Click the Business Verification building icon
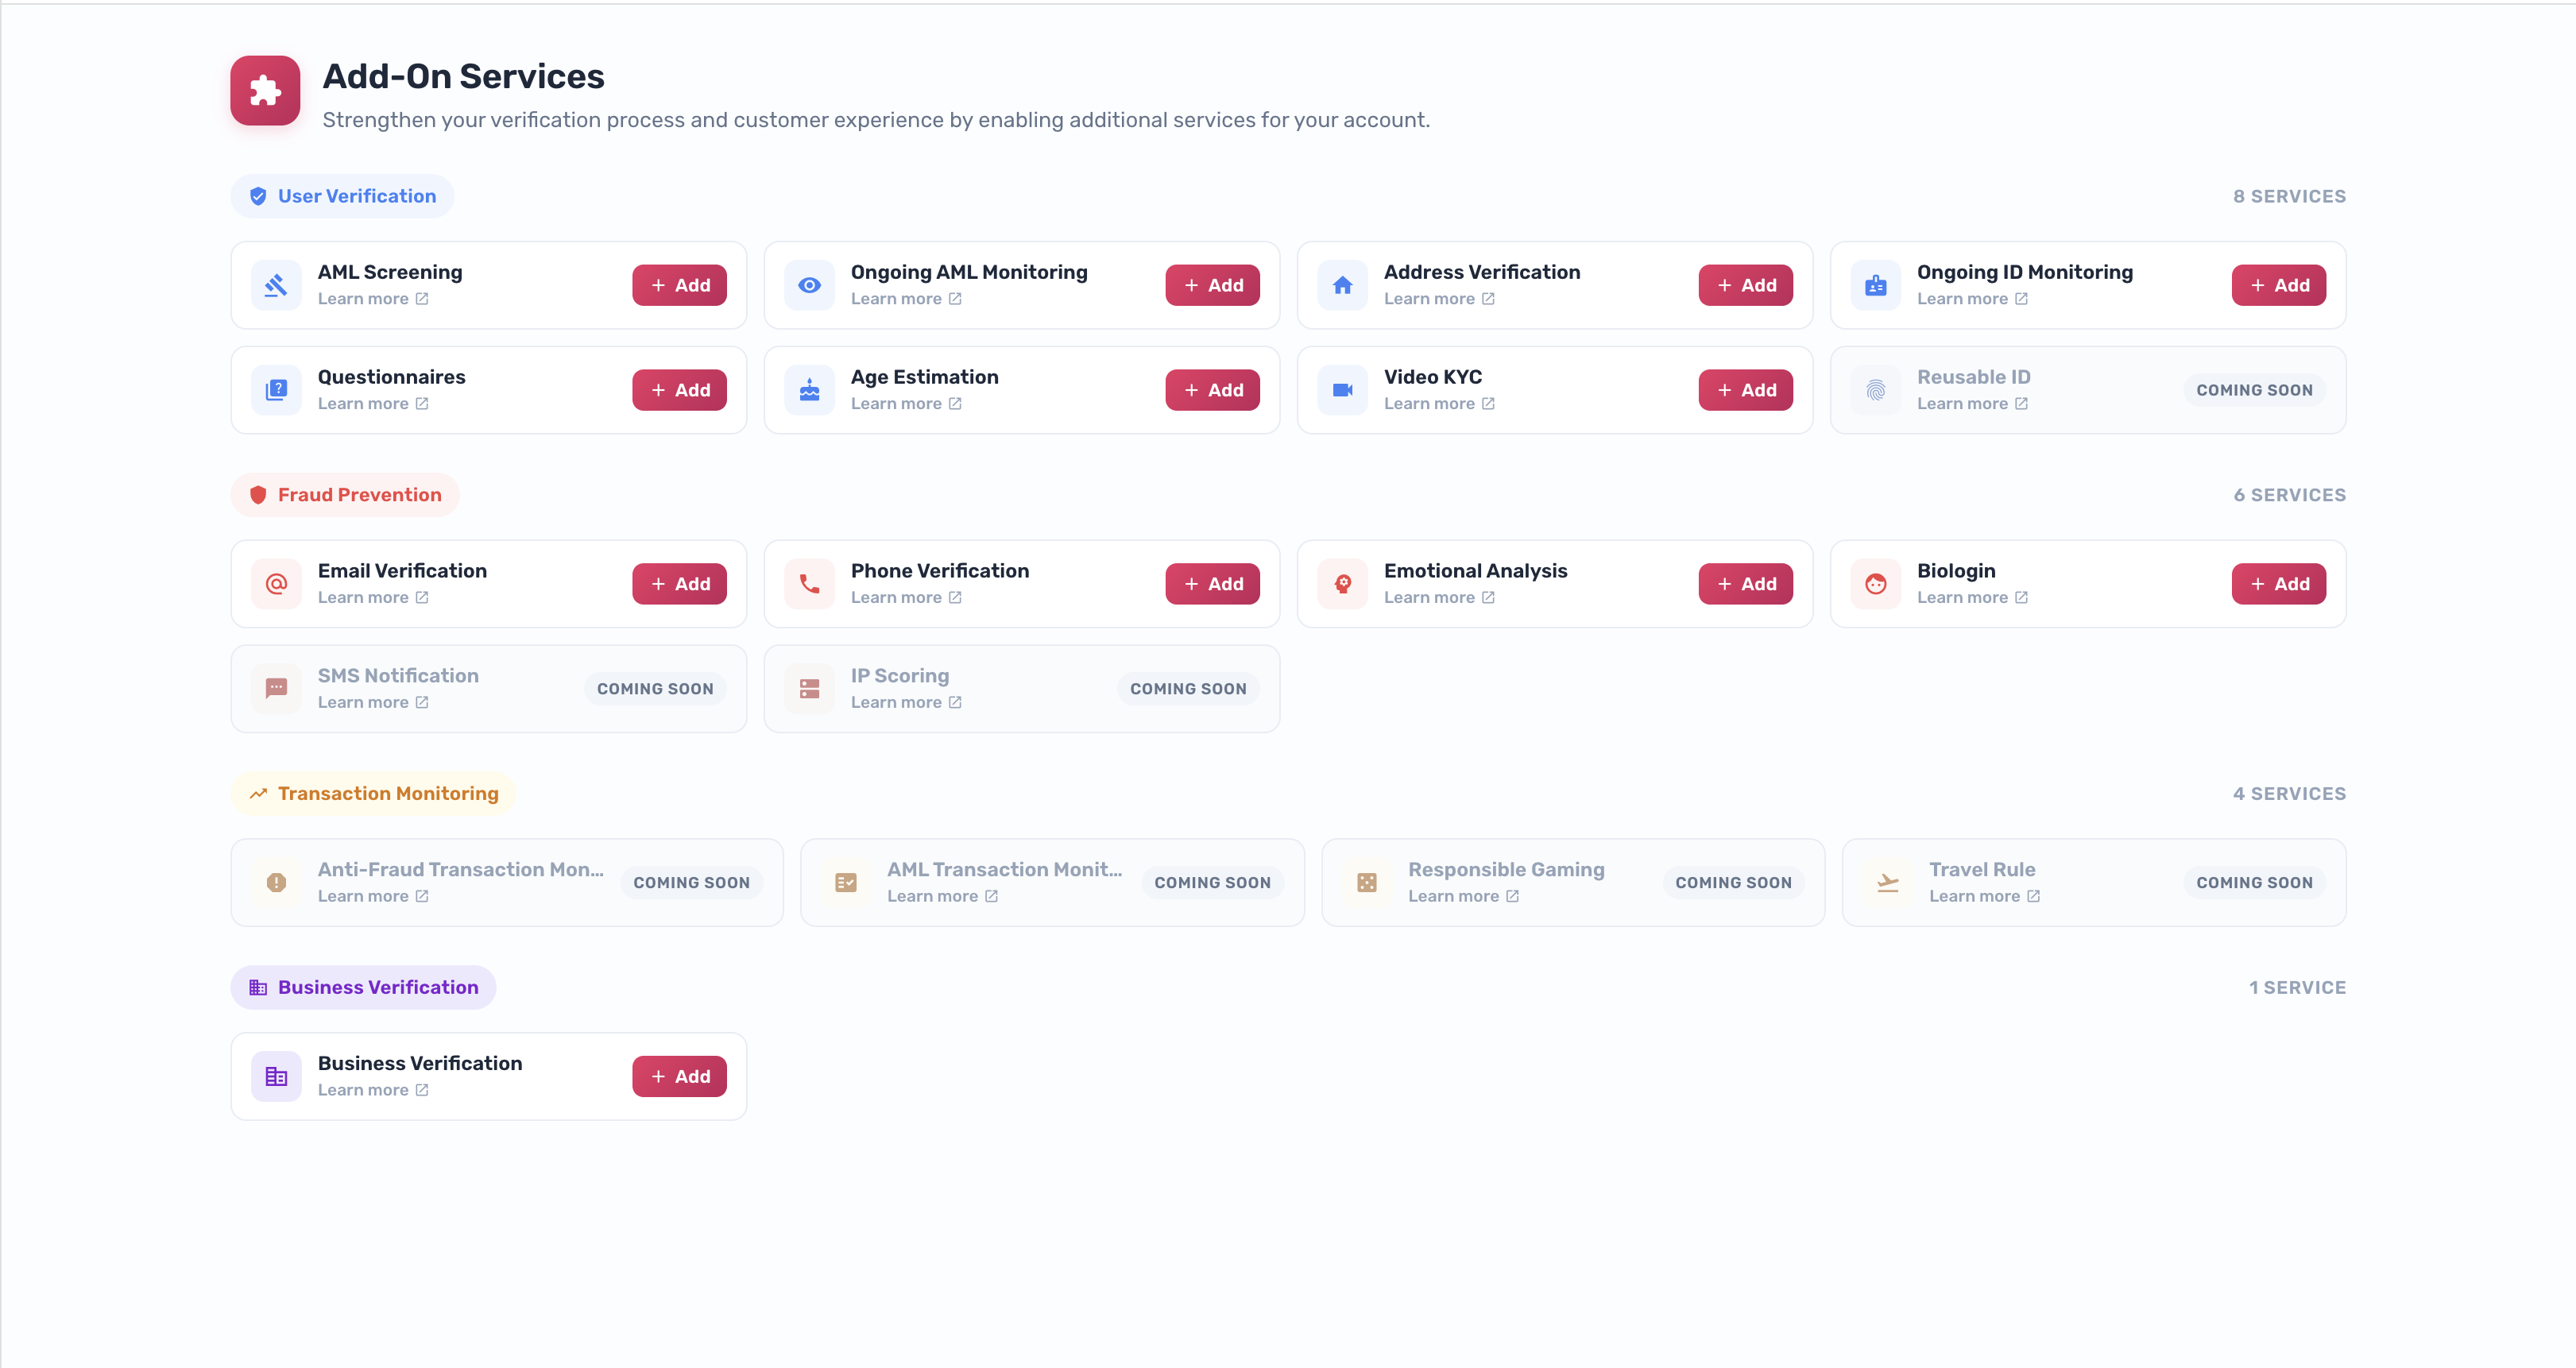 [276, 1076]
